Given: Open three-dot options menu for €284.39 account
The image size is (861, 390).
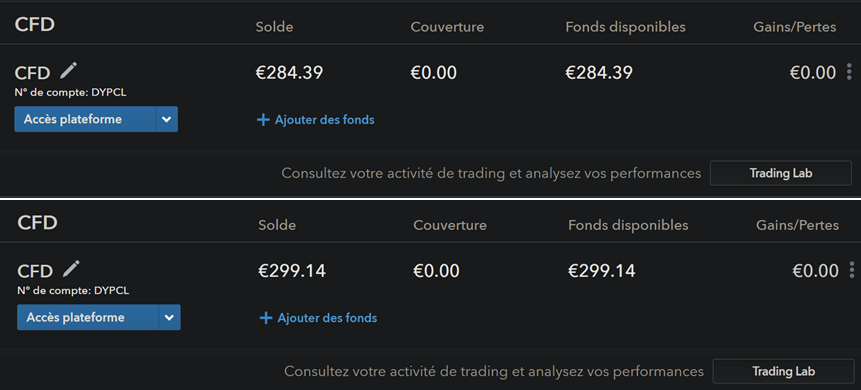Looking at the screenshot, I should click(849, 72).
